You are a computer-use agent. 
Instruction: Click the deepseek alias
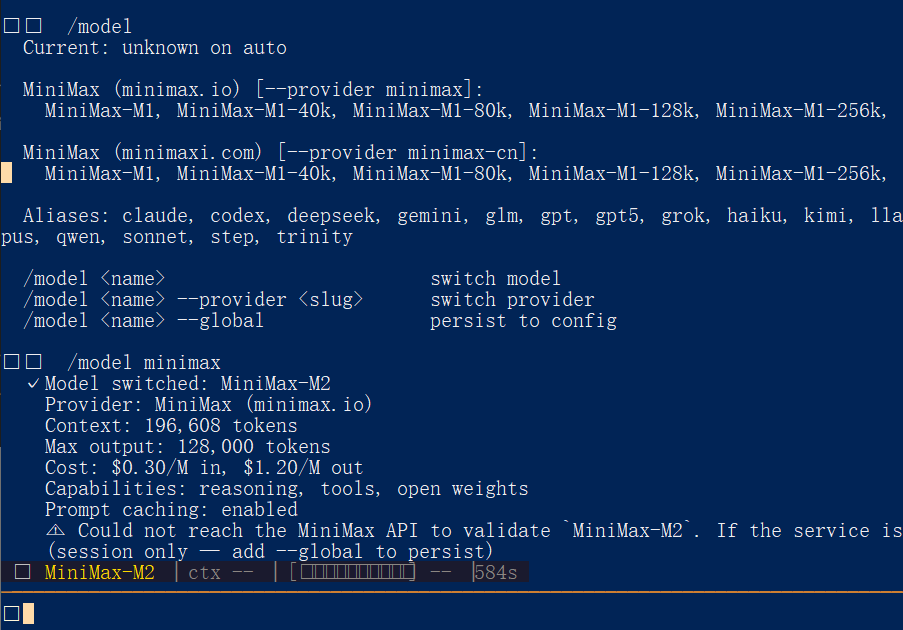click(331, 216)
